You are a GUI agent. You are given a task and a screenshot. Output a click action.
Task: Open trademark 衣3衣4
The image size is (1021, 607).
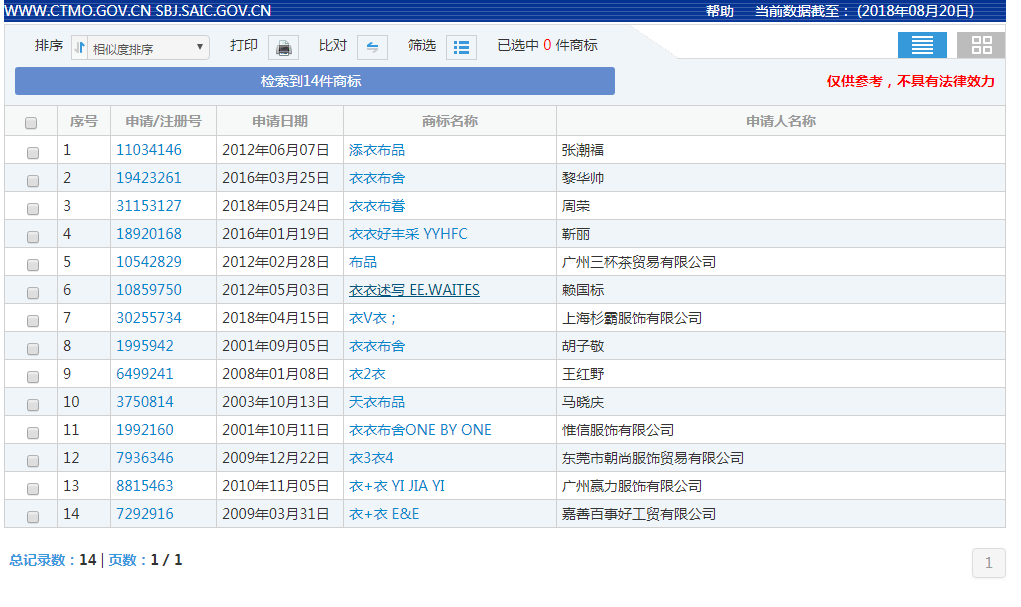[371, 458]
